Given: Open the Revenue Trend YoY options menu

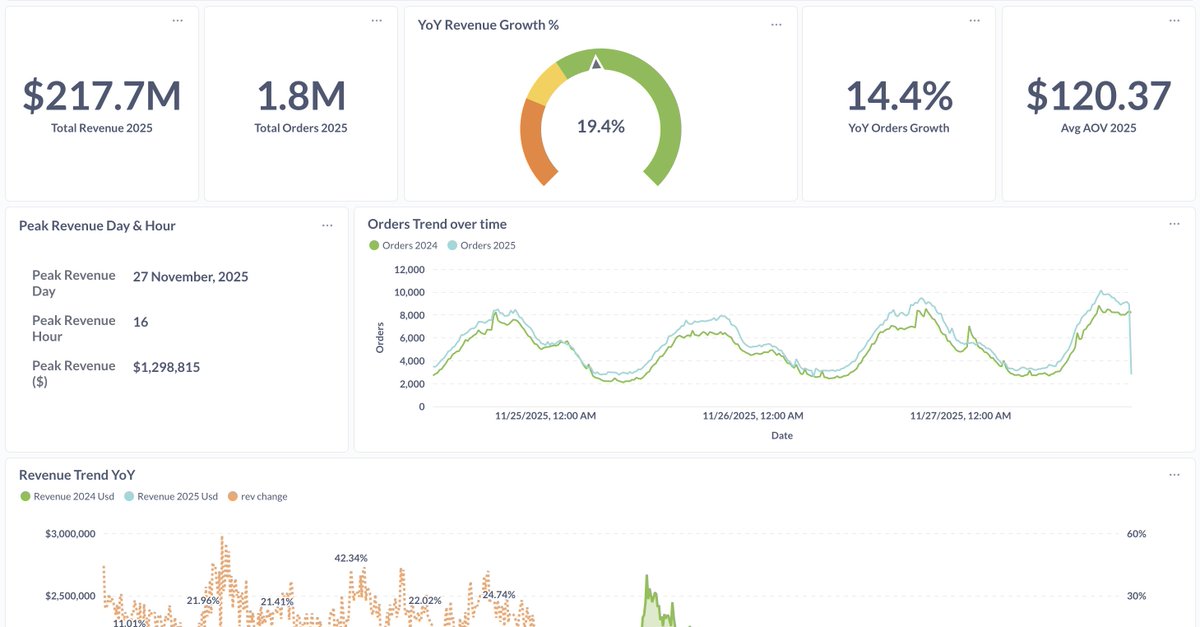Looking at the screenshot, I should point(1174,473).
